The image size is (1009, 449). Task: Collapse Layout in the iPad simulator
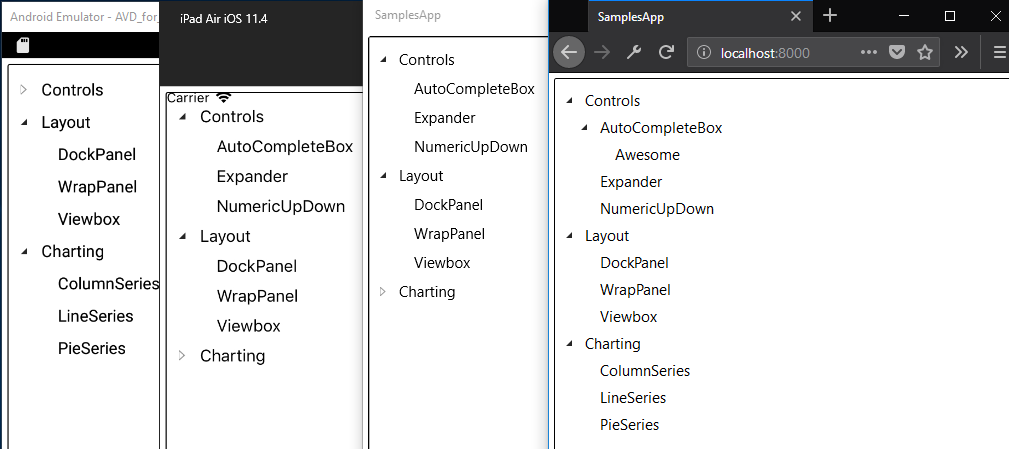[x=182, y=237]
